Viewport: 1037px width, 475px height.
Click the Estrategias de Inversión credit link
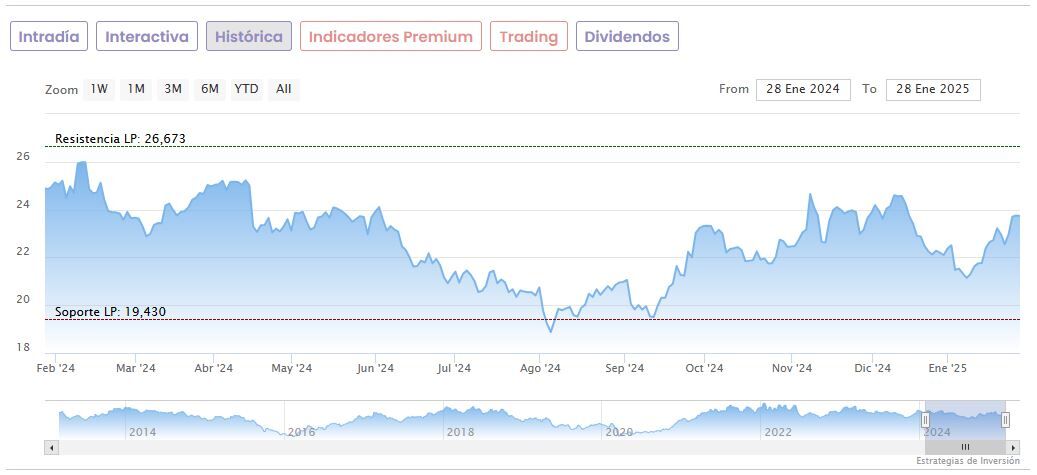(x=967, y=461)
